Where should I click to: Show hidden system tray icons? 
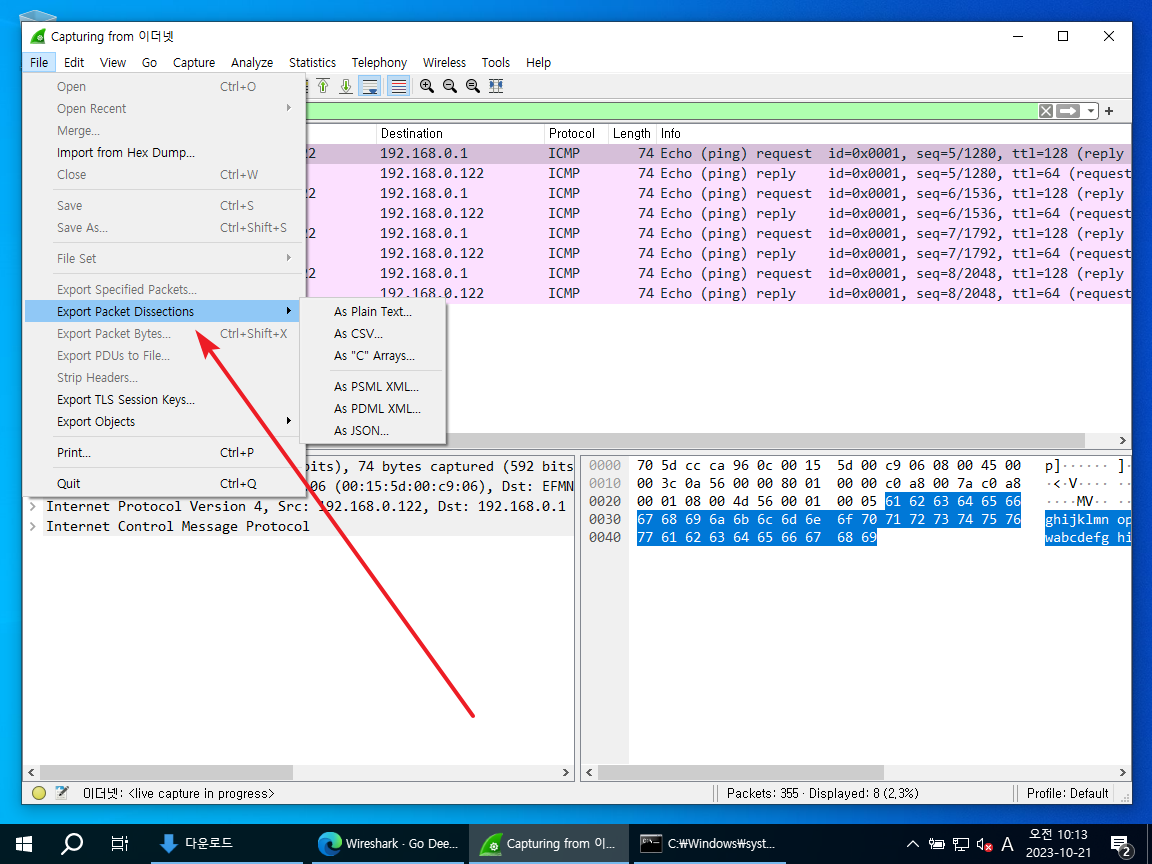click(x=912, y=844)
